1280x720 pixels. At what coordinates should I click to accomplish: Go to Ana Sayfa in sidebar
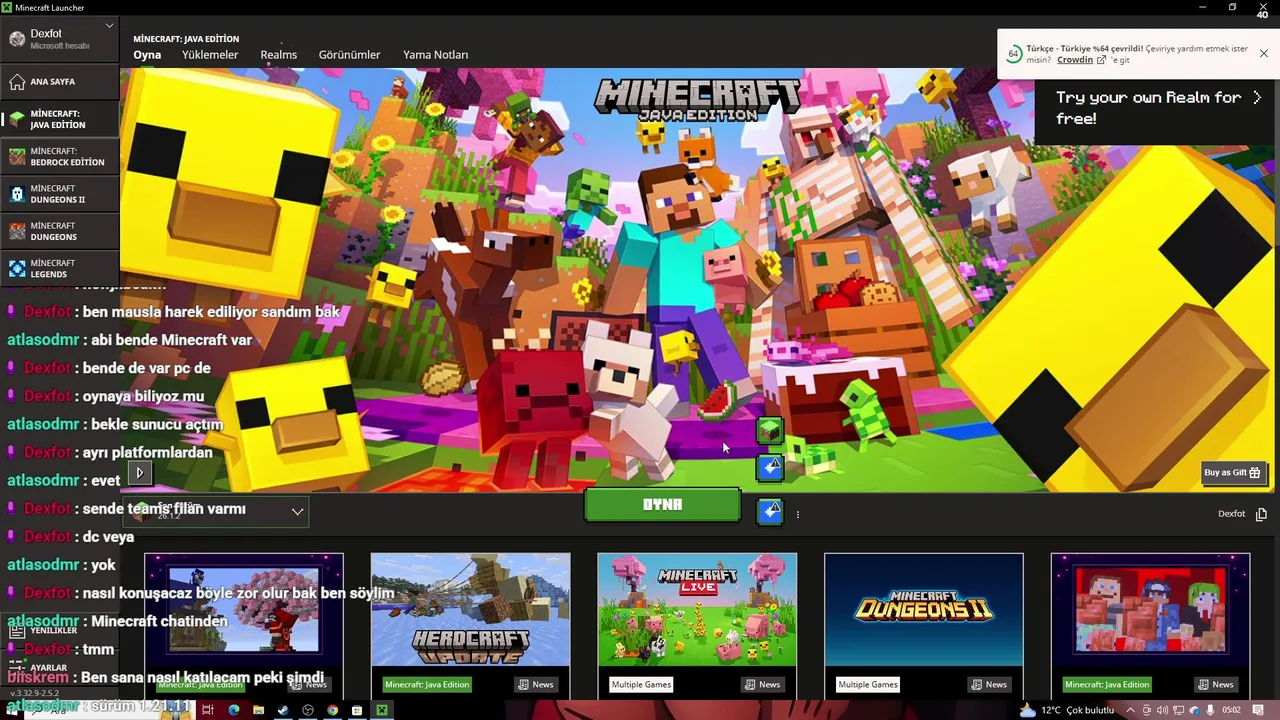pyautogui.click(x=60, y=81)
